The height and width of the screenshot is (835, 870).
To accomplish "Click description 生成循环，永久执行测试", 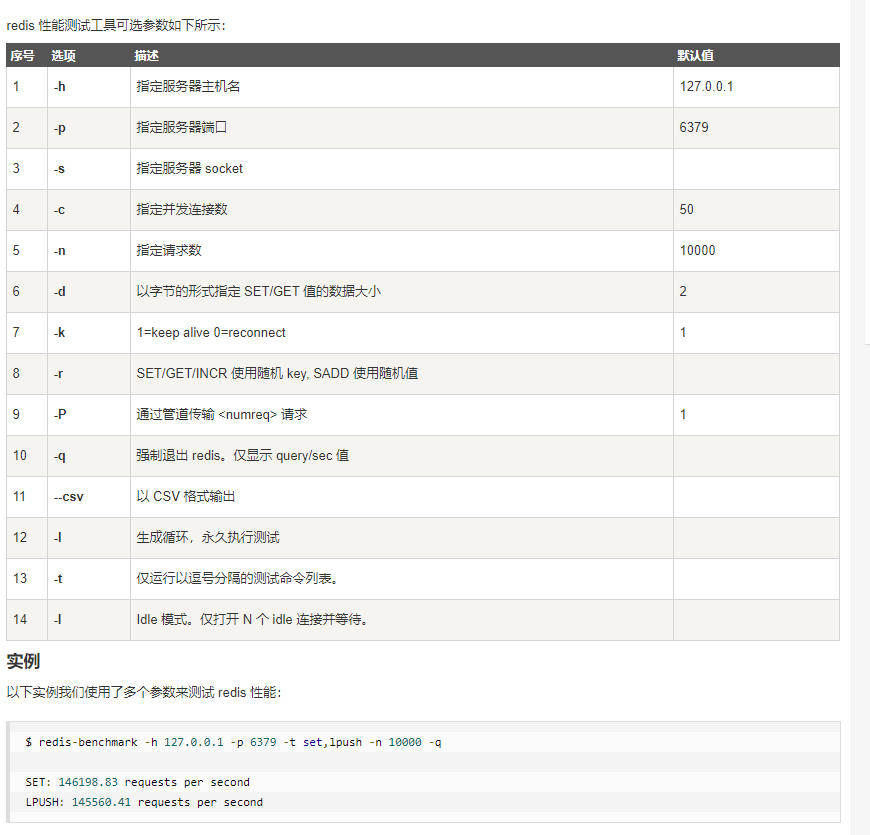I will [x=208, y=538].
